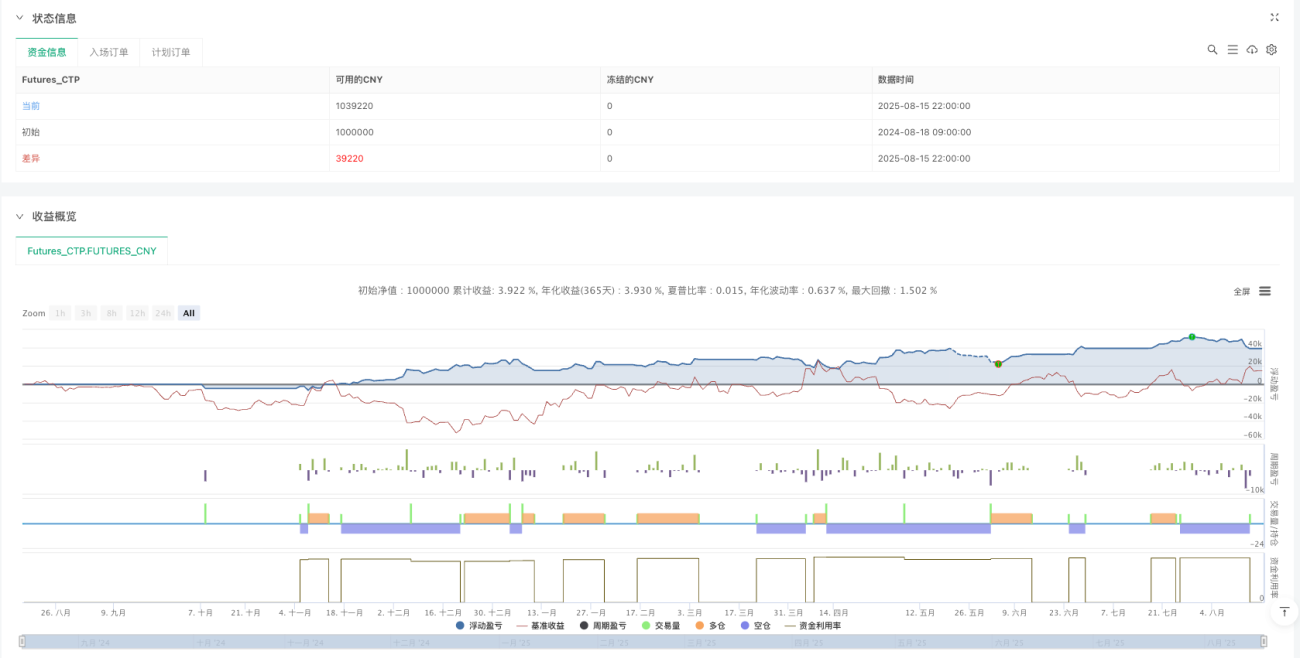Screen dimensions: 1300x658
Task: Open the list view icon beside search
Action: click(1232, 49)
